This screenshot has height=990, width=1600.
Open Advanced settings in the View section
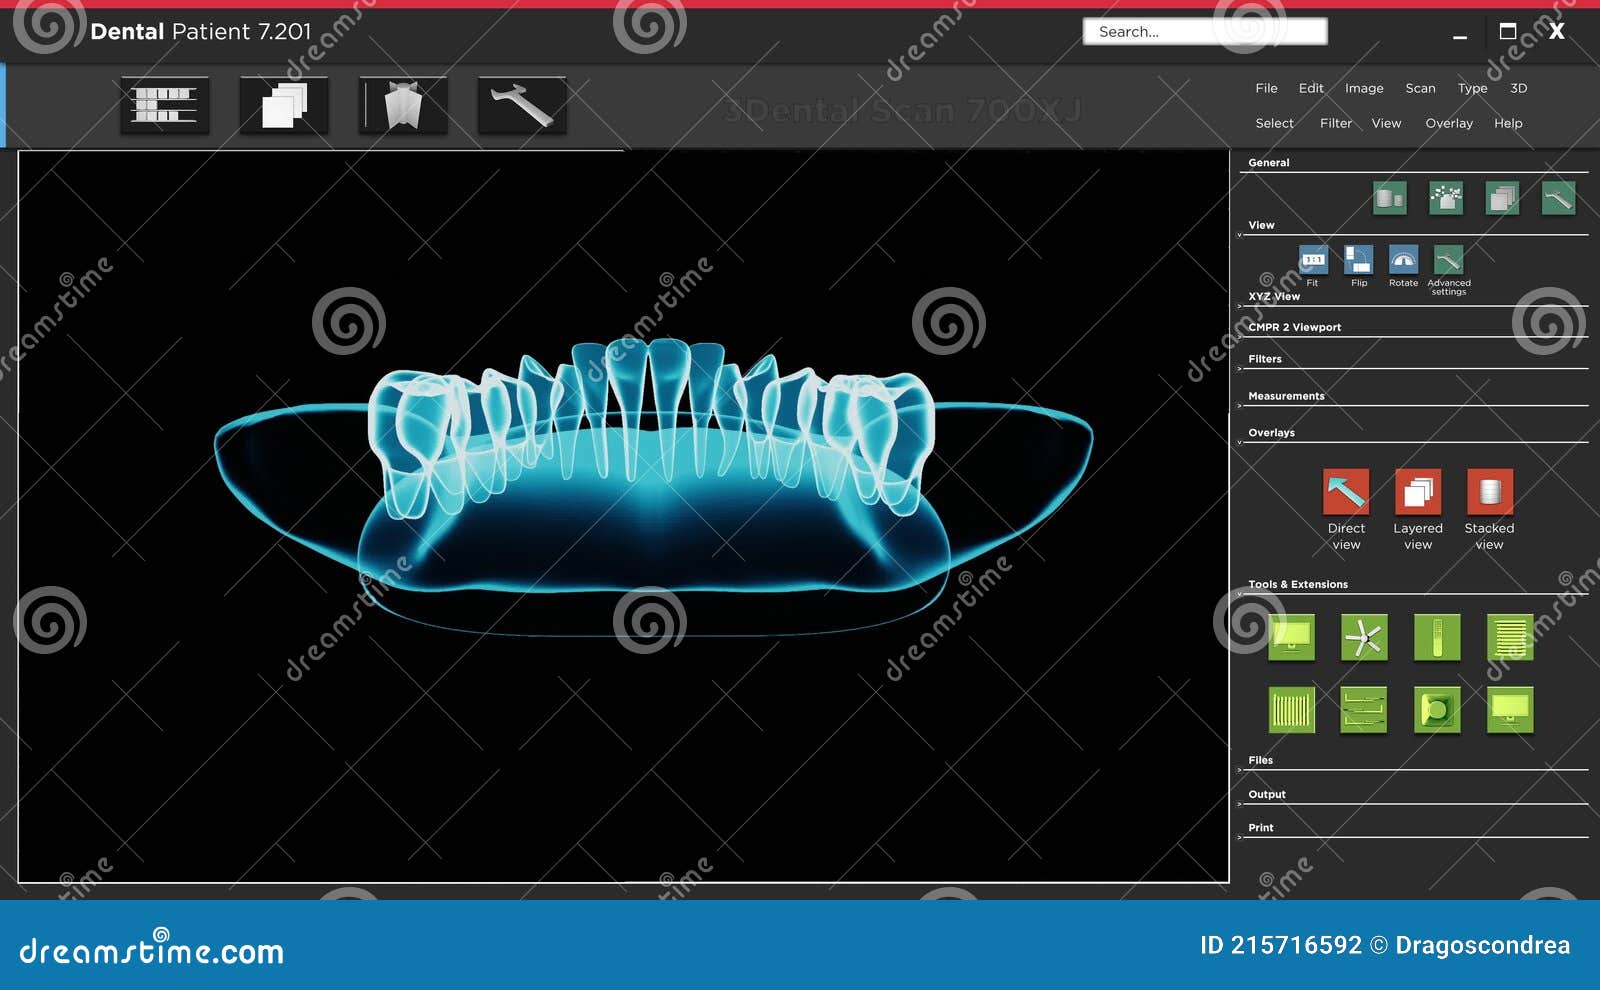pyautogui.click(x=1449, y=263)
